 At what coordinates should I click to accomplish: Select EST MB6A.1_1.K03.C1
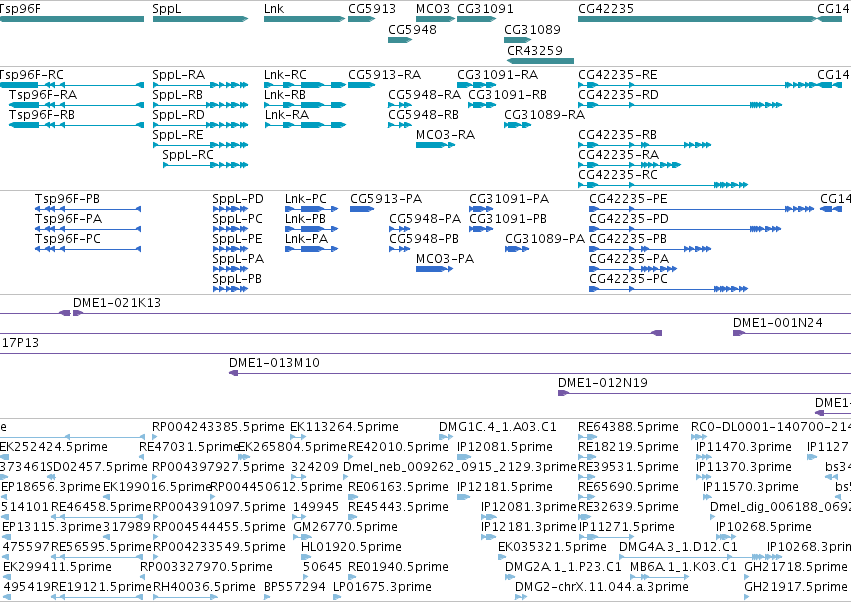coord(684,567)
